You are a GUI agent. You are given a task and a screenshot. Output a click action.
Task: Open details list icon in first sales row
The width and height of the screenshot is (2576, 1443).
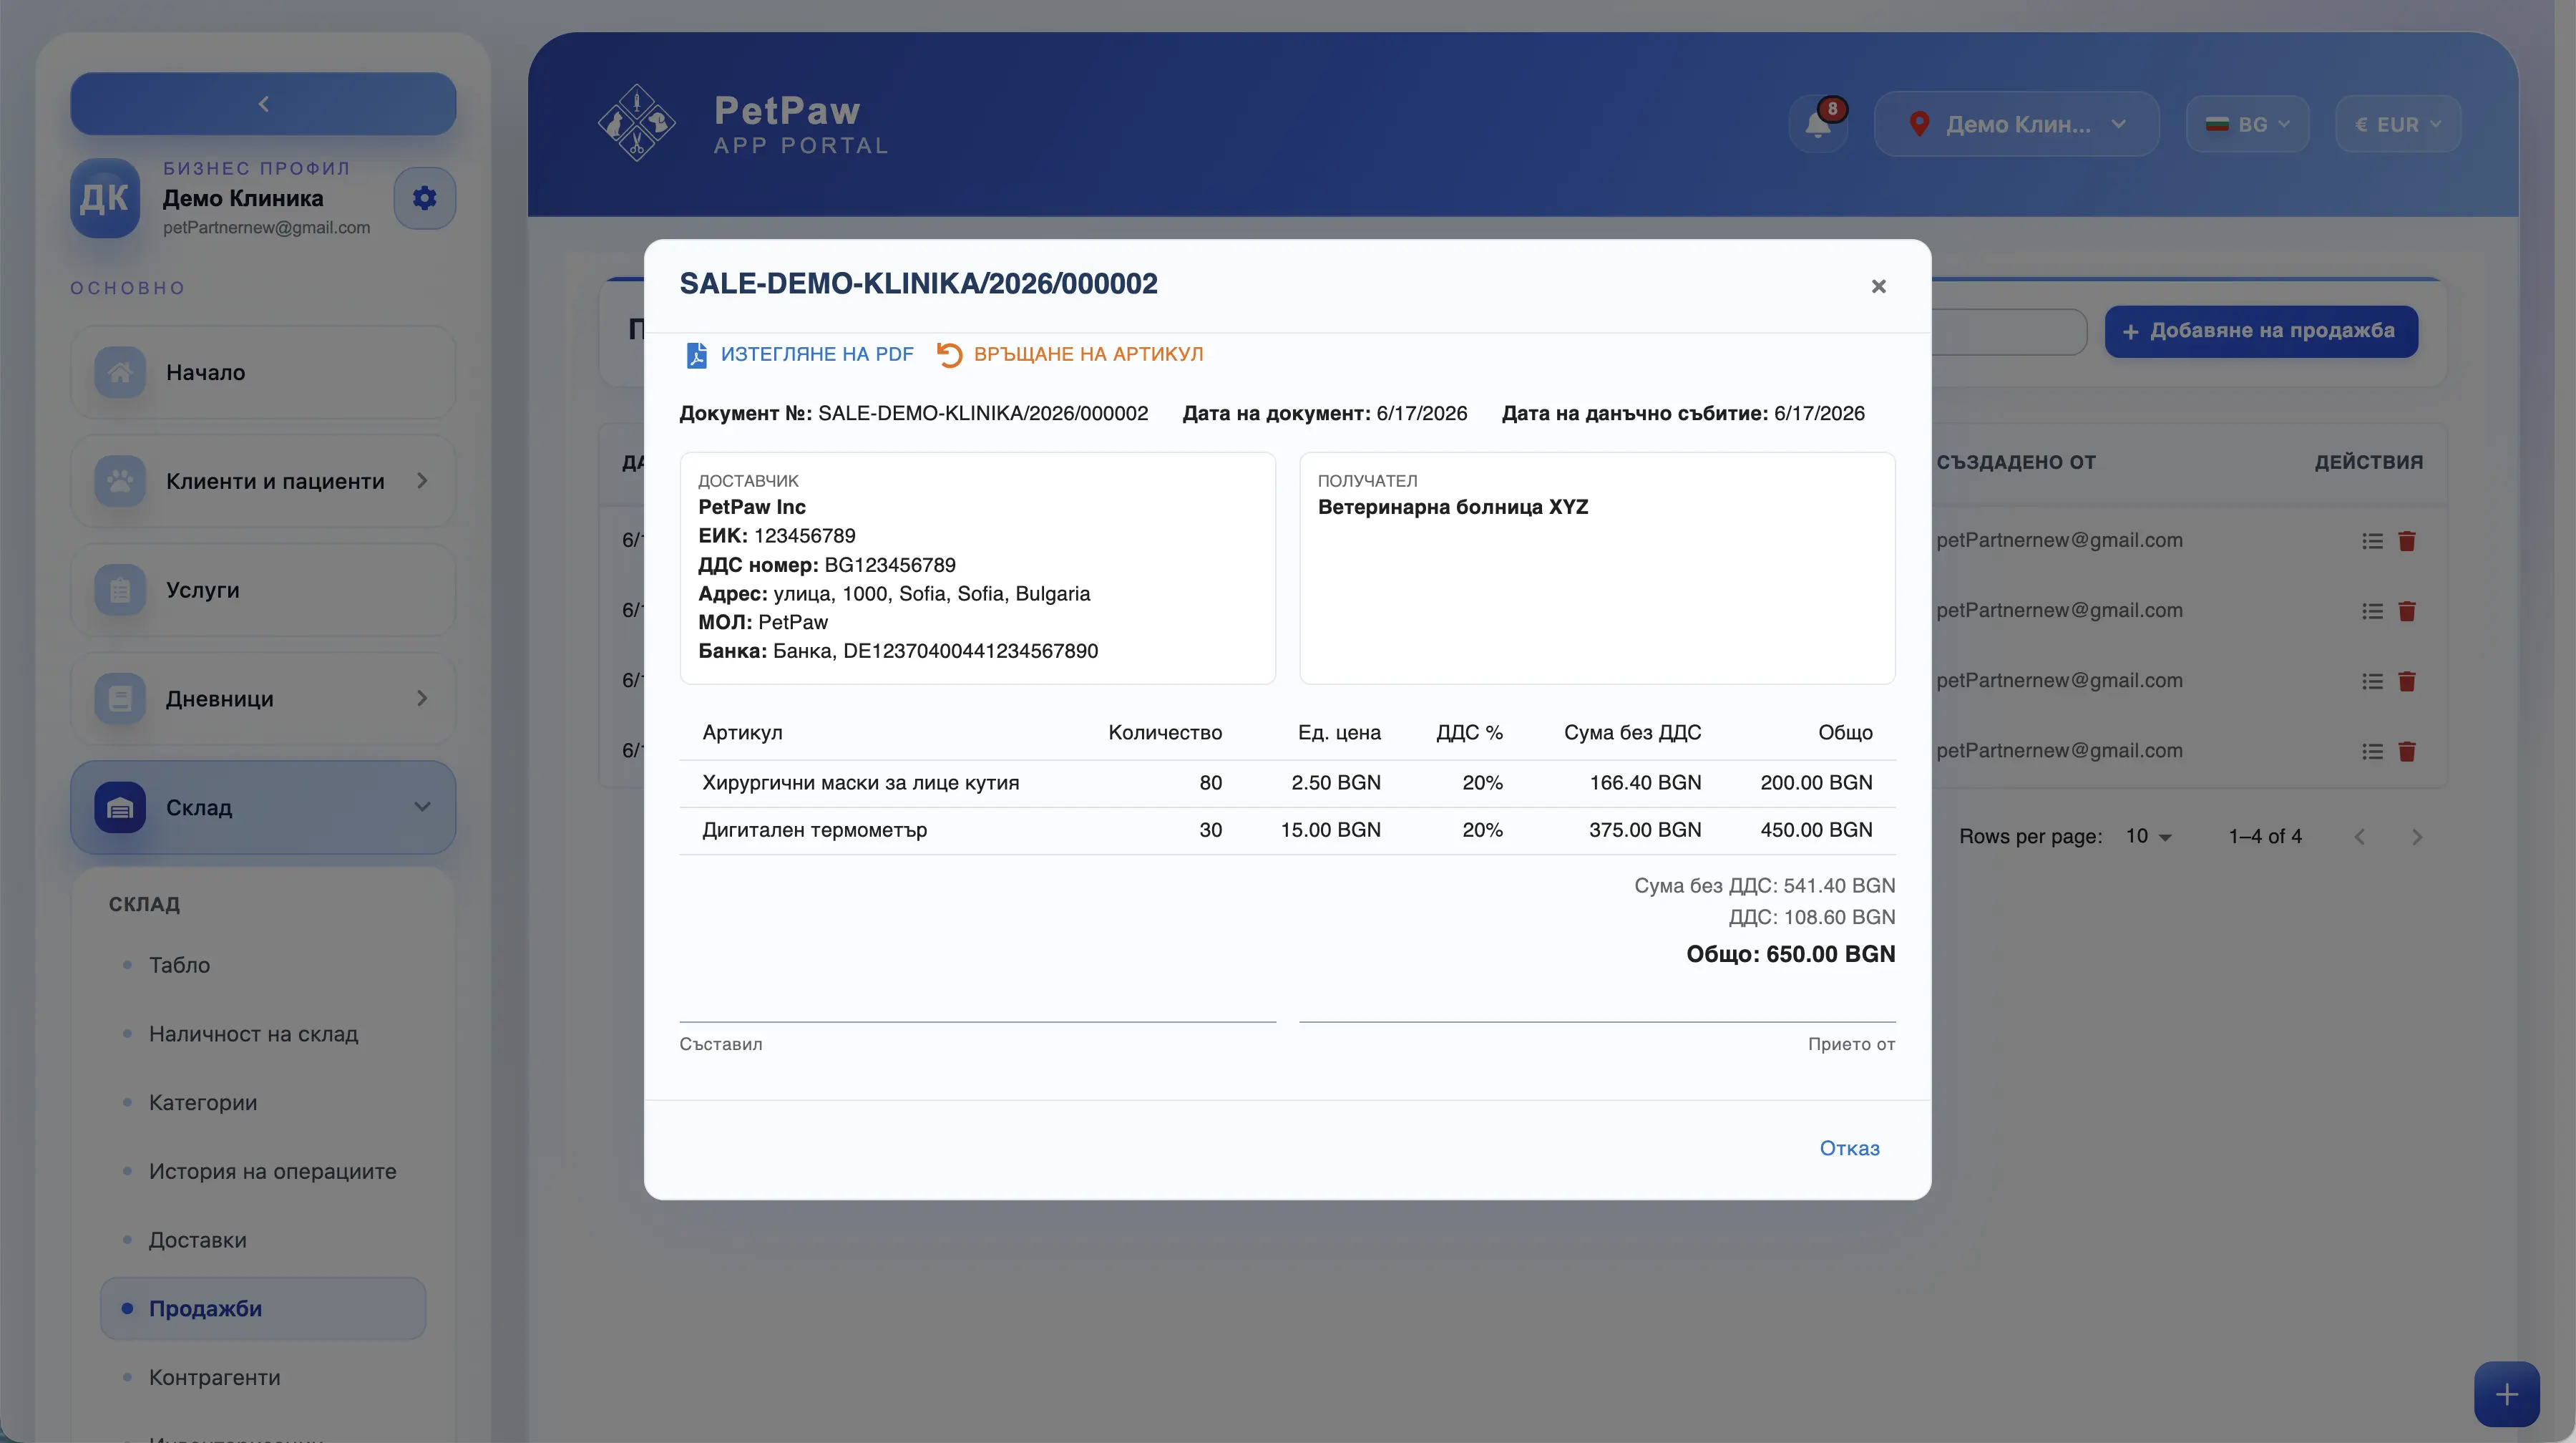(x=2372, y=541)
